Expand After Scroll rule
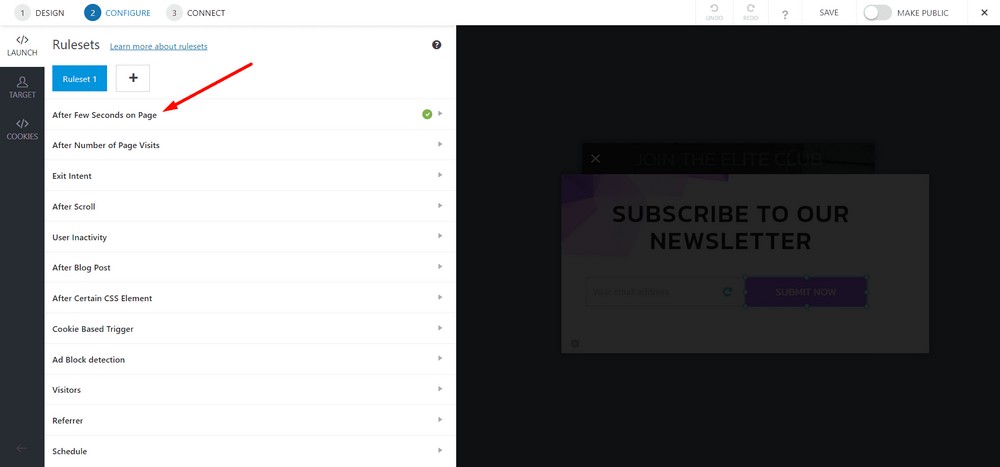 (x=250, y=207)
